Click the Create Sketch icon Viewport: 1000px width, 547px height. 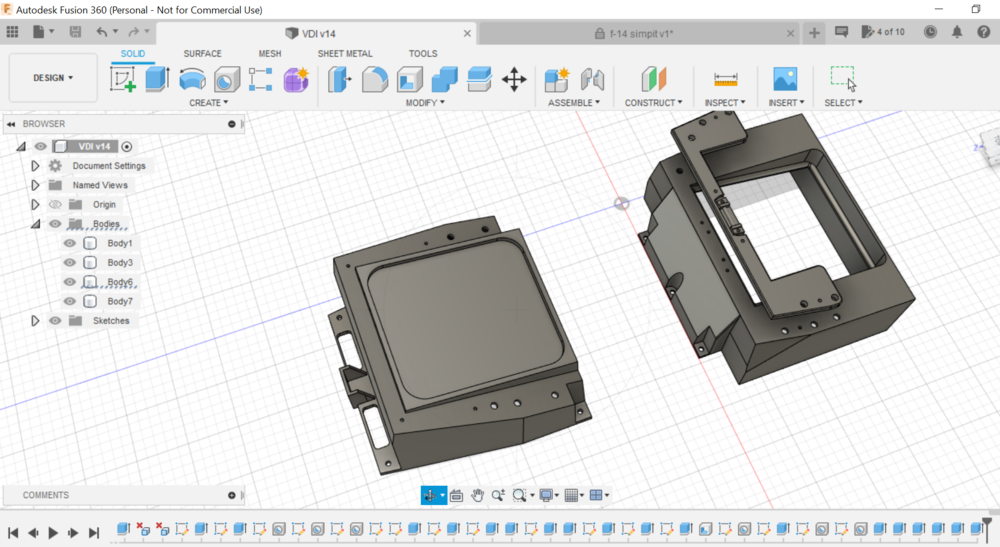123,79
